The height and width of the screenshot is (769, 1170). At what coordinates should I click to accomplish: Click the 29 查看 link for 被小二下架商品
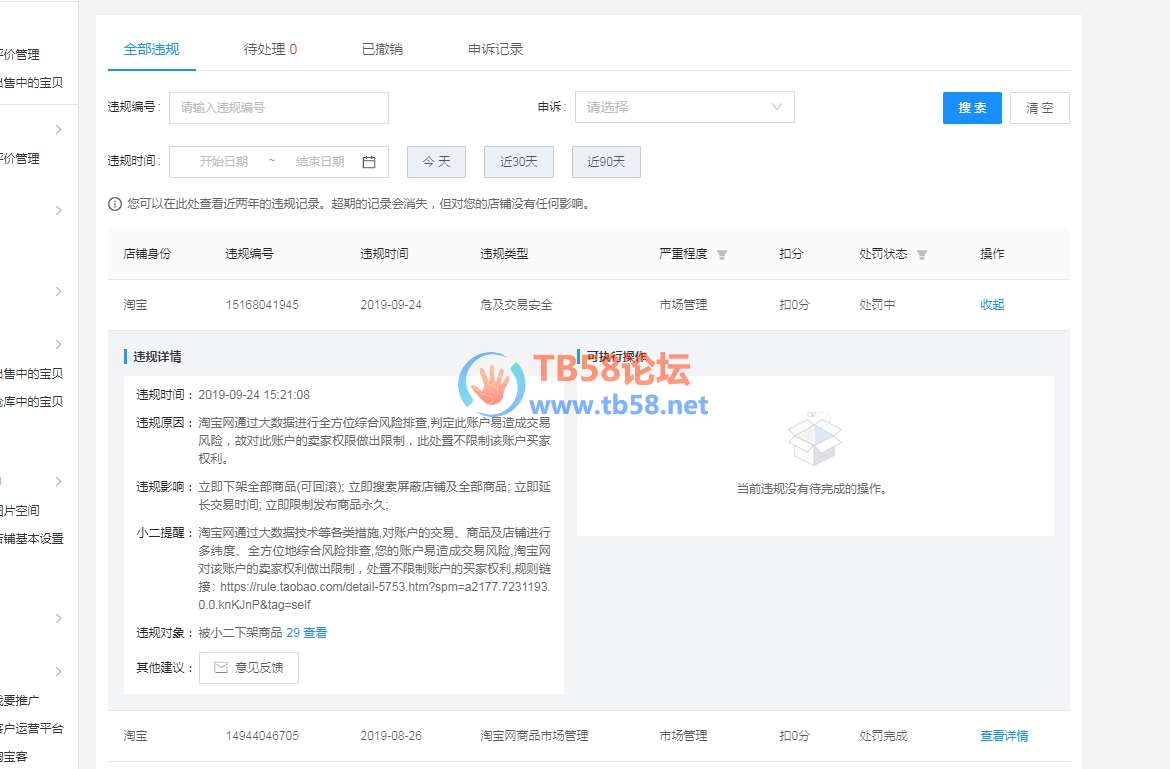[307, 633]
